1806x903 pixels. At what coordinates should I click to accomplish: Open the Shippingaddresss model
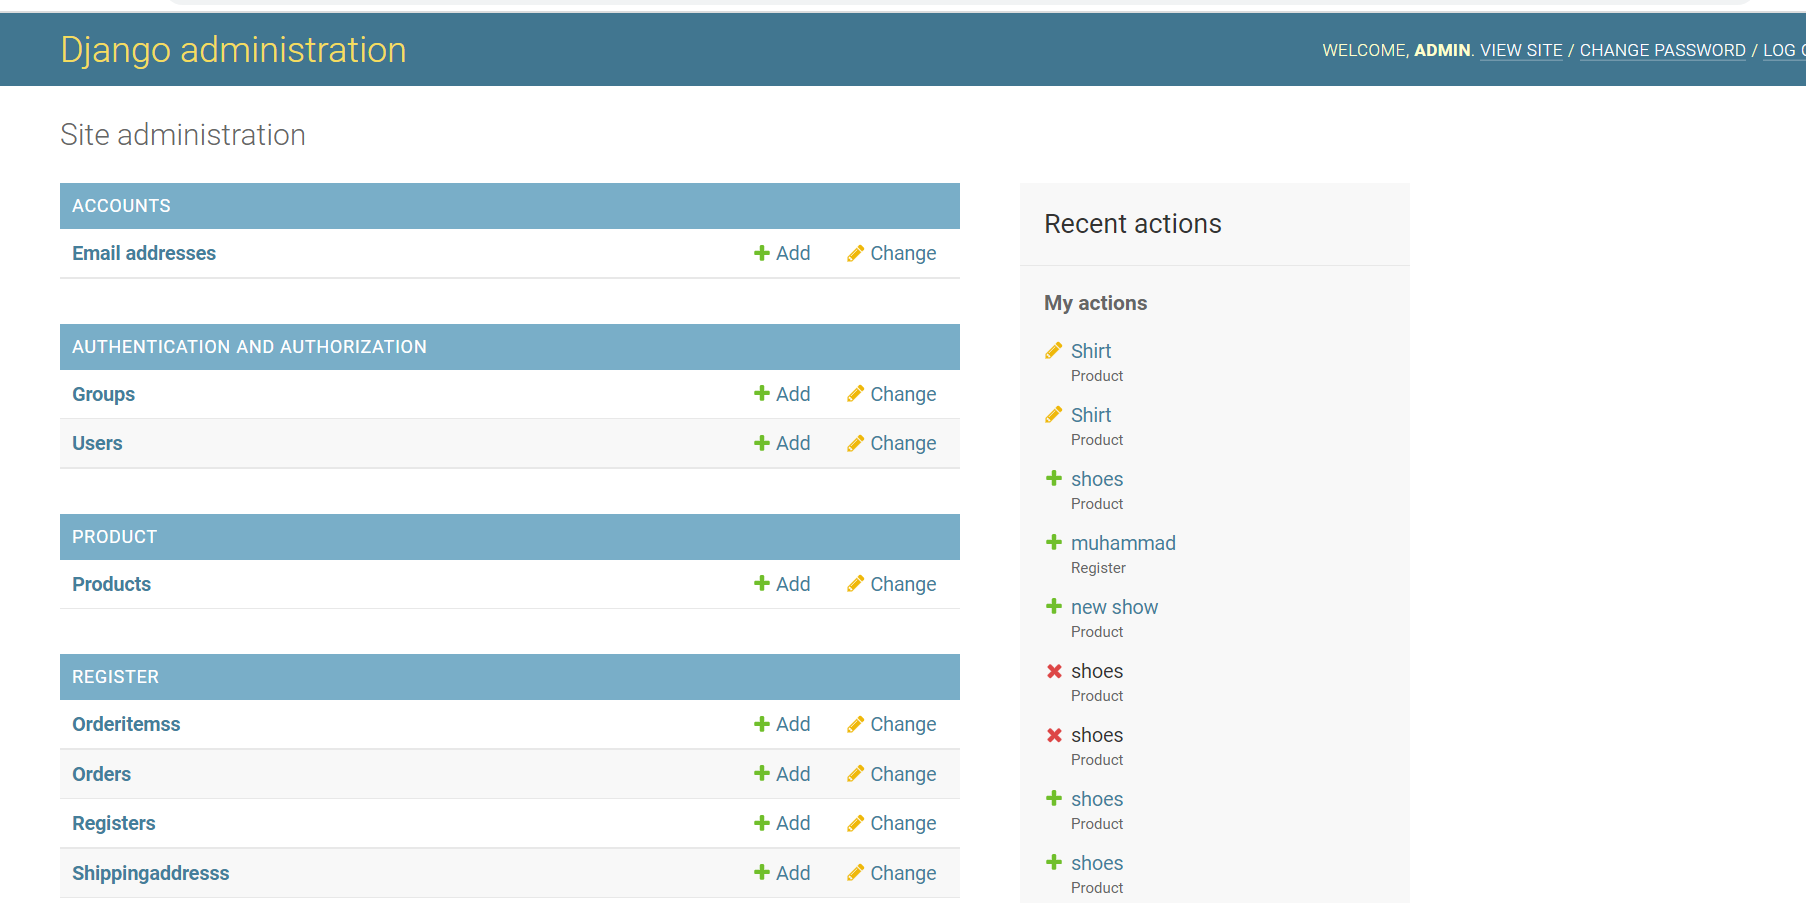[150, 873]
